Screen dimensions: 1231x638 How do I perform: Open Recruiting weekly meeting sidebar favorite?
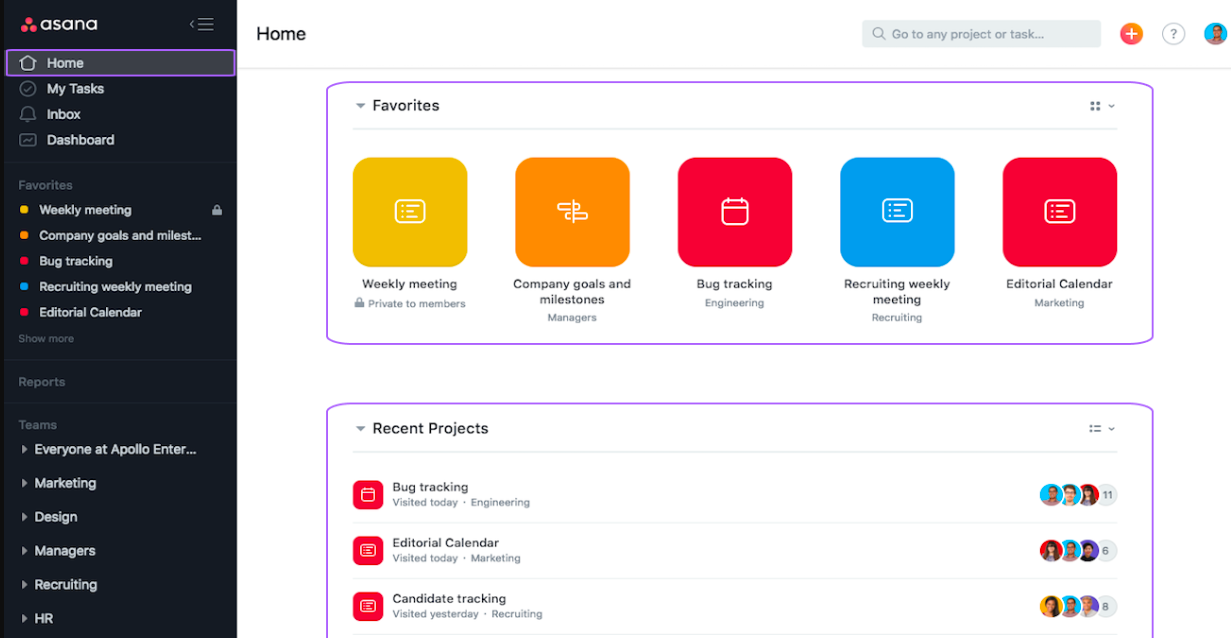tap(115, 287)
